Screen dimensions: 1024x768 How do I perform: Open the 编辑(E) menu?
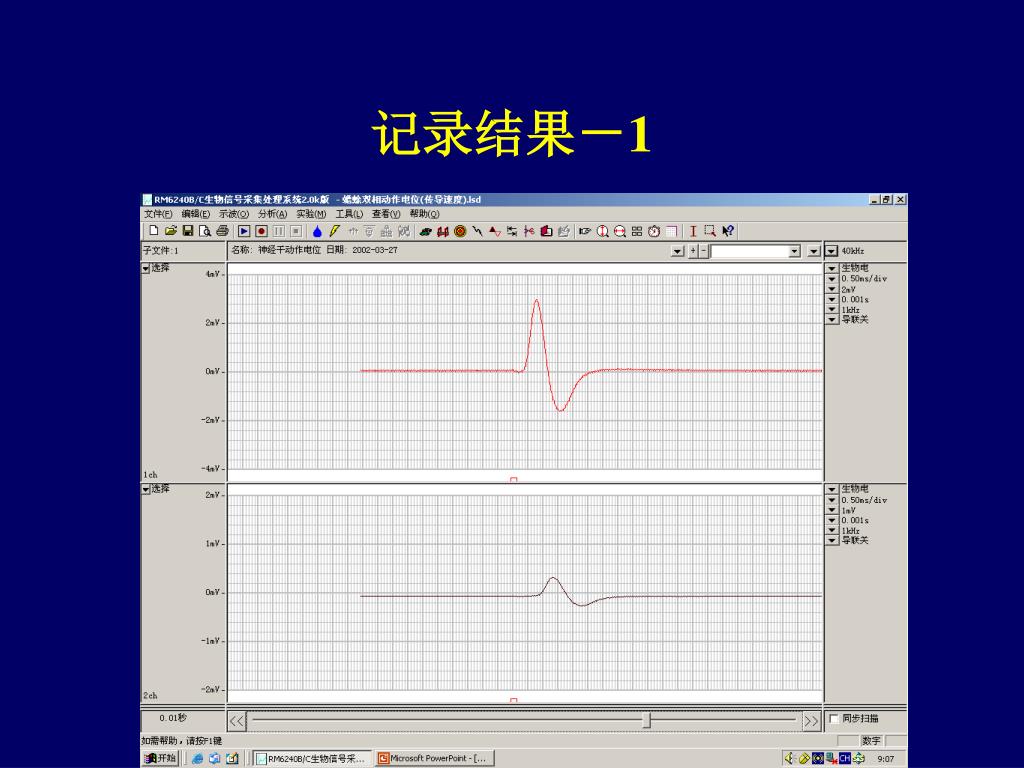click(x=195, y=214)
